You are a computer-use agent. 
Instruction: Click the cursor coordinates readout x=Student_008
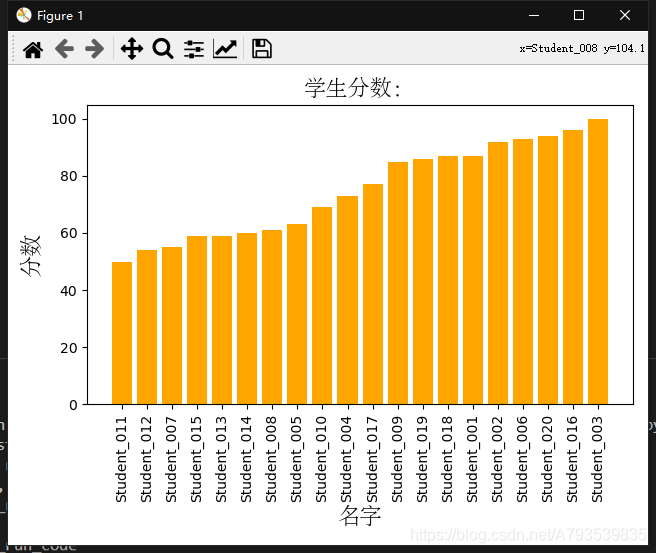tap(582, 49)
